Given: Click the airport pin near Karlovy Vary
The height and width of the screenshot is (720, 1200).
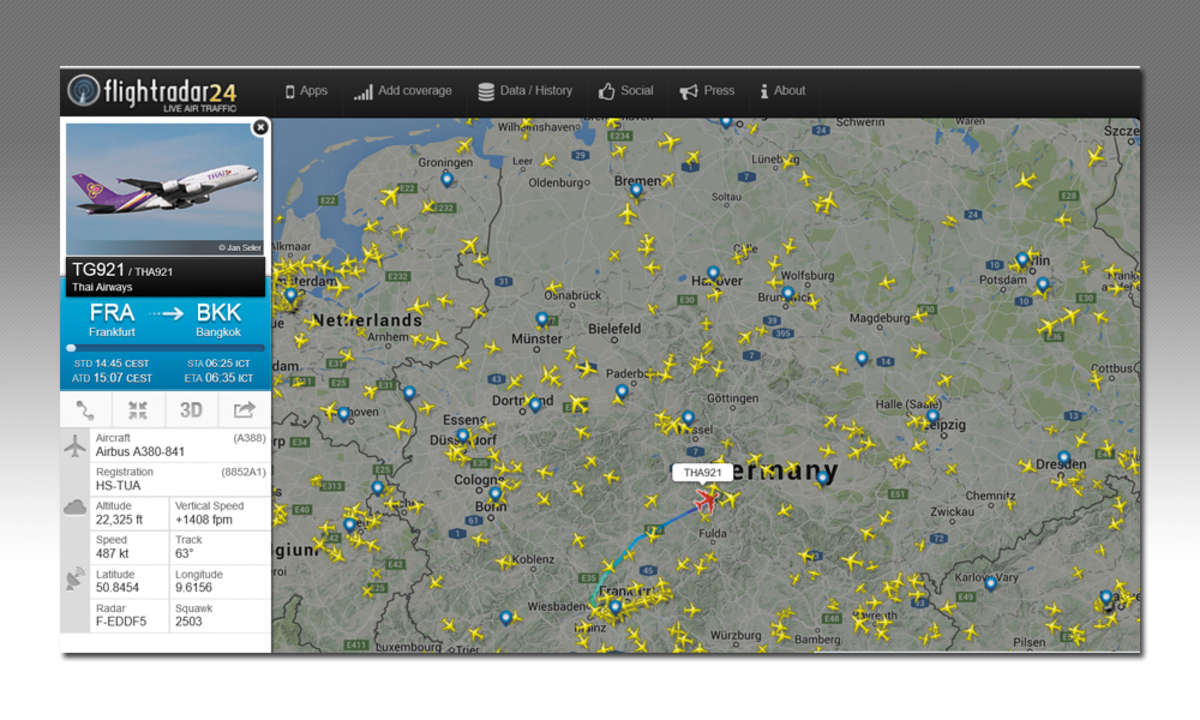Looking at the screenshot, I should [991, 583].
